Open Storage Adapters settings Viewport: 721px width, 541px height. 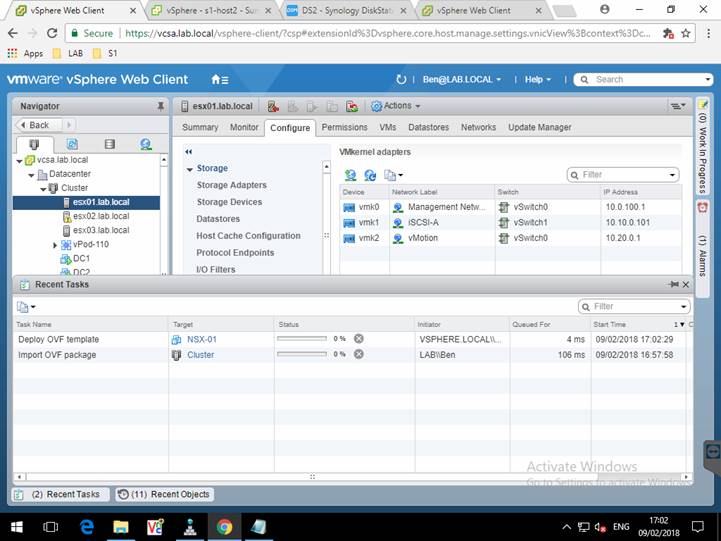pyautogui.click(x=232, y=185)
